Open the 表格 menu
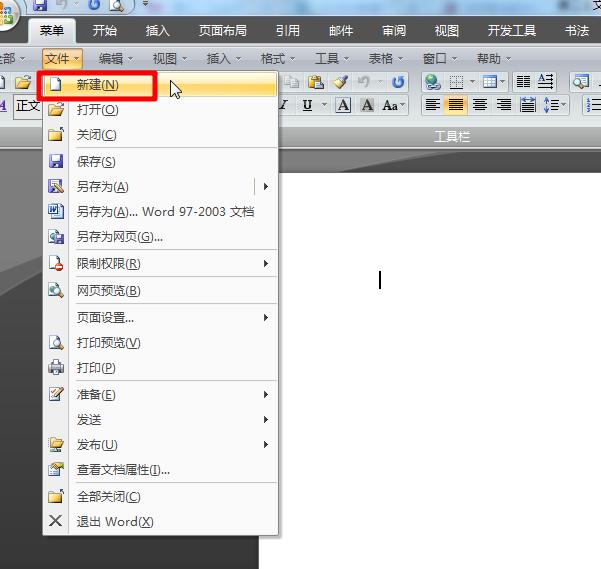This screenshot has width=601, height=569. pos(386,59)
